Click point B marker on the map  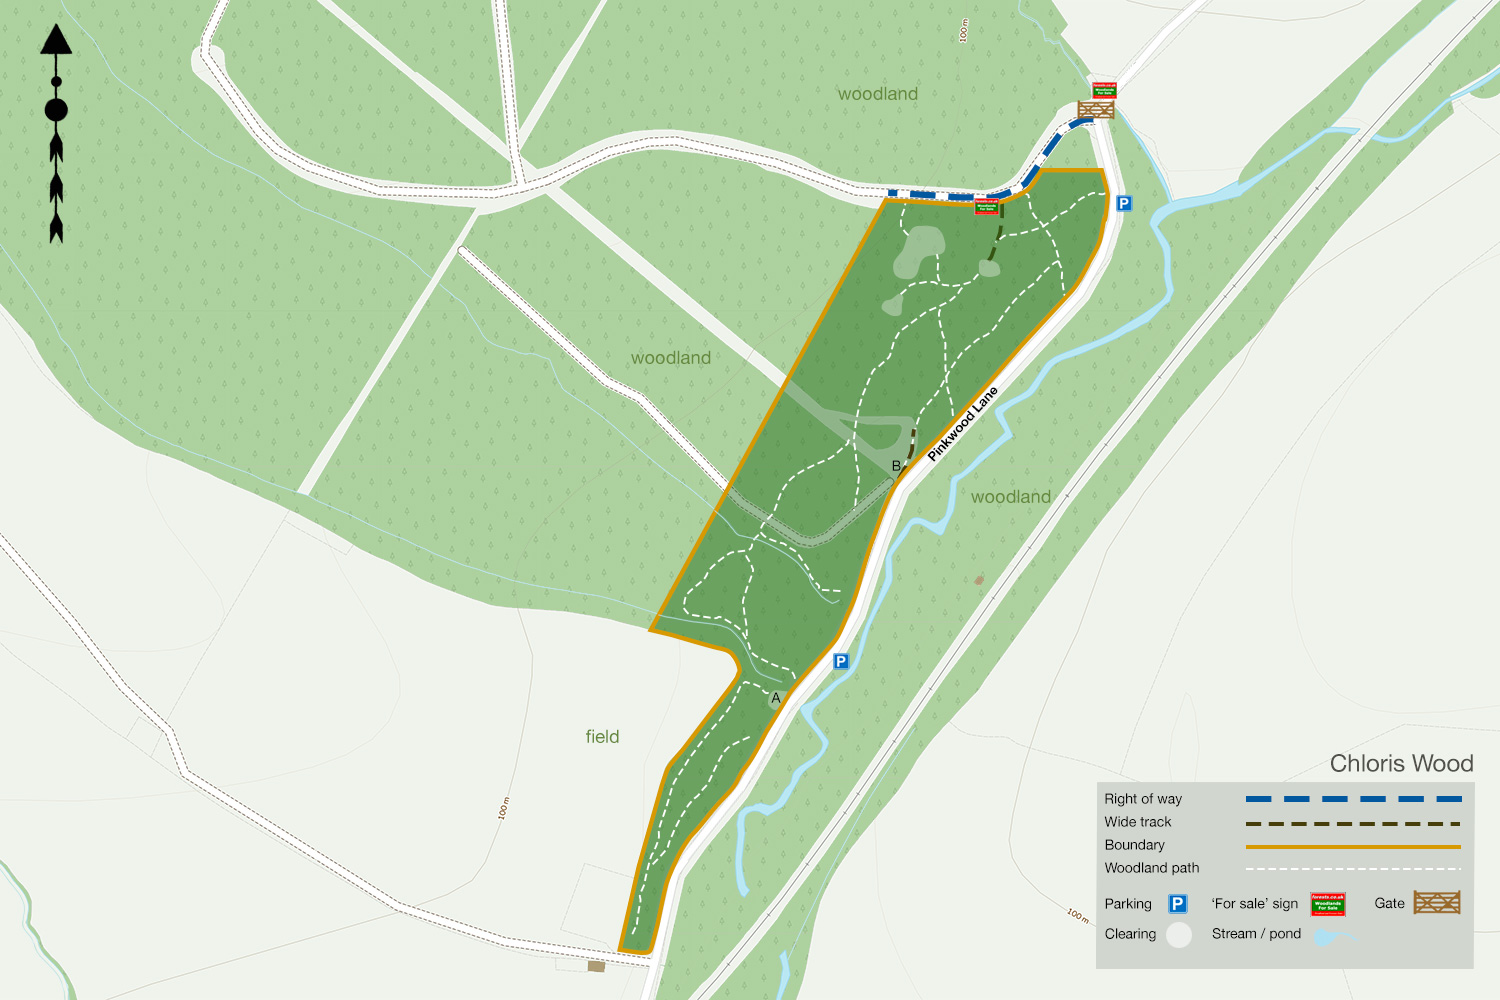[x=897, y=466]
